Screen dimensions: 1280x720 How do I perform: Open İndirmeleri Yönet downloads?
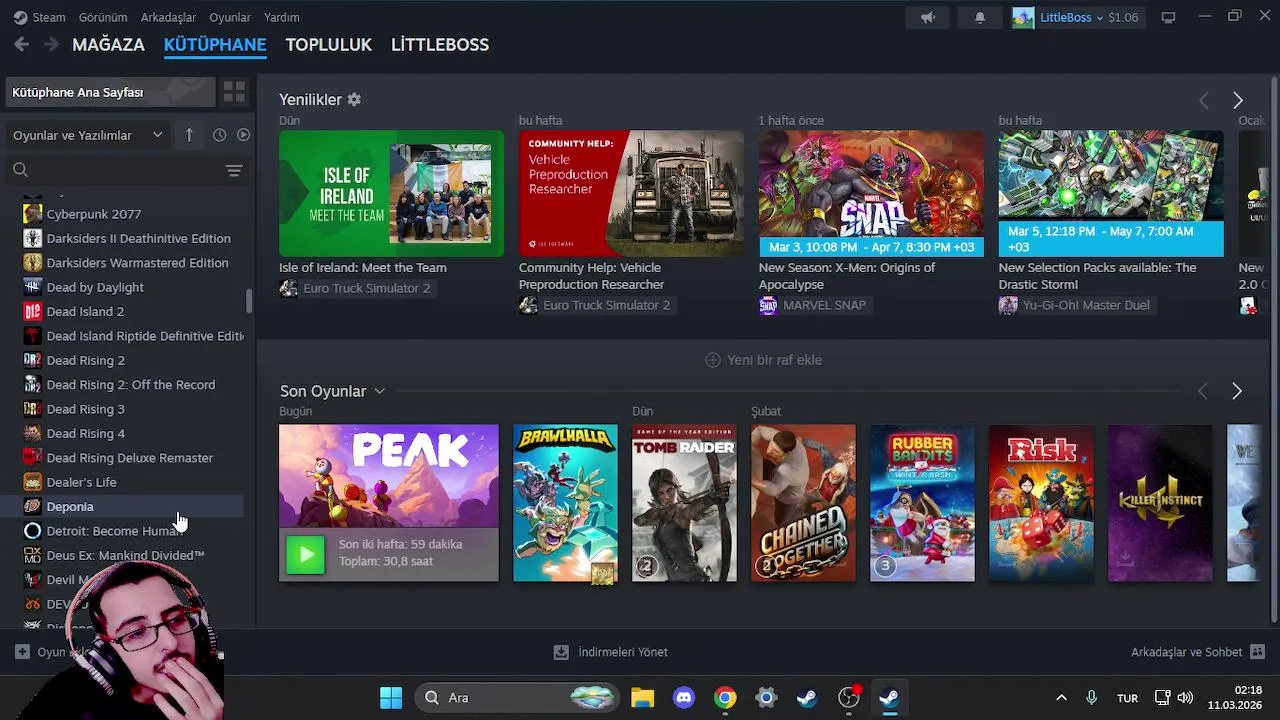[611, 652]
